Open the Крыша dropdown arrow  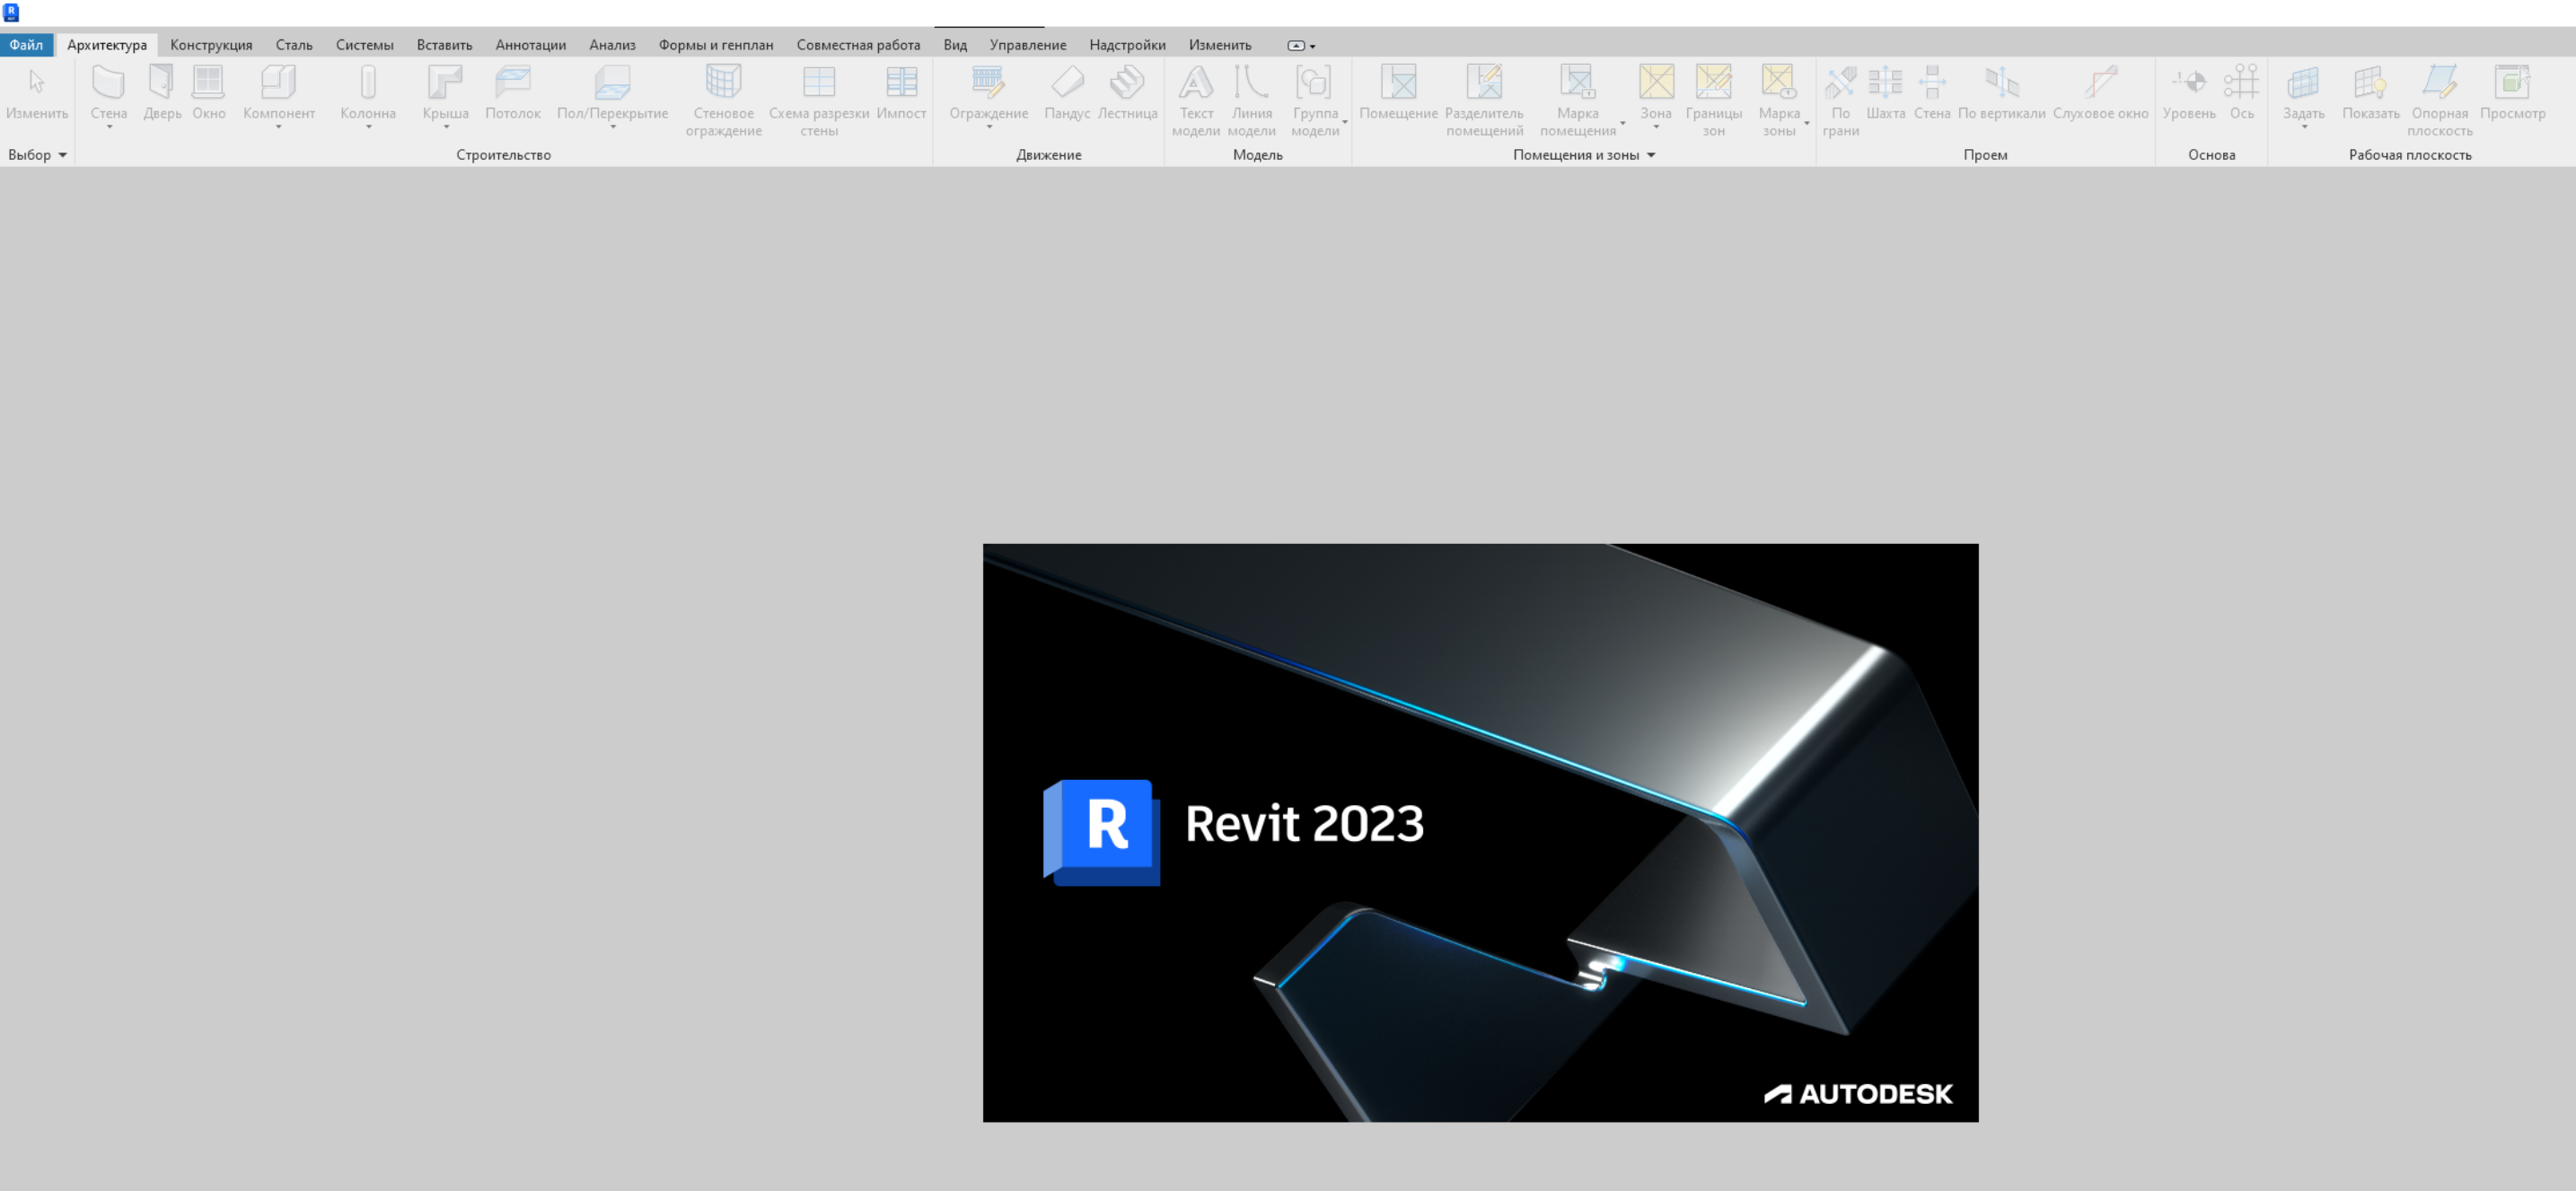pyautogui.click(x=446, y=128)
